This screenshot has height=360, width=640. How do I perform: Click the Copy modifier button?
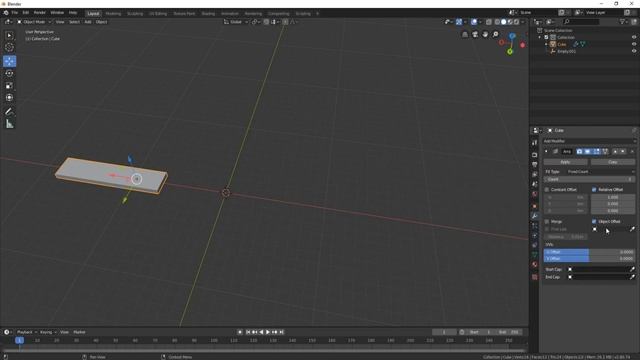click(613, 162)
